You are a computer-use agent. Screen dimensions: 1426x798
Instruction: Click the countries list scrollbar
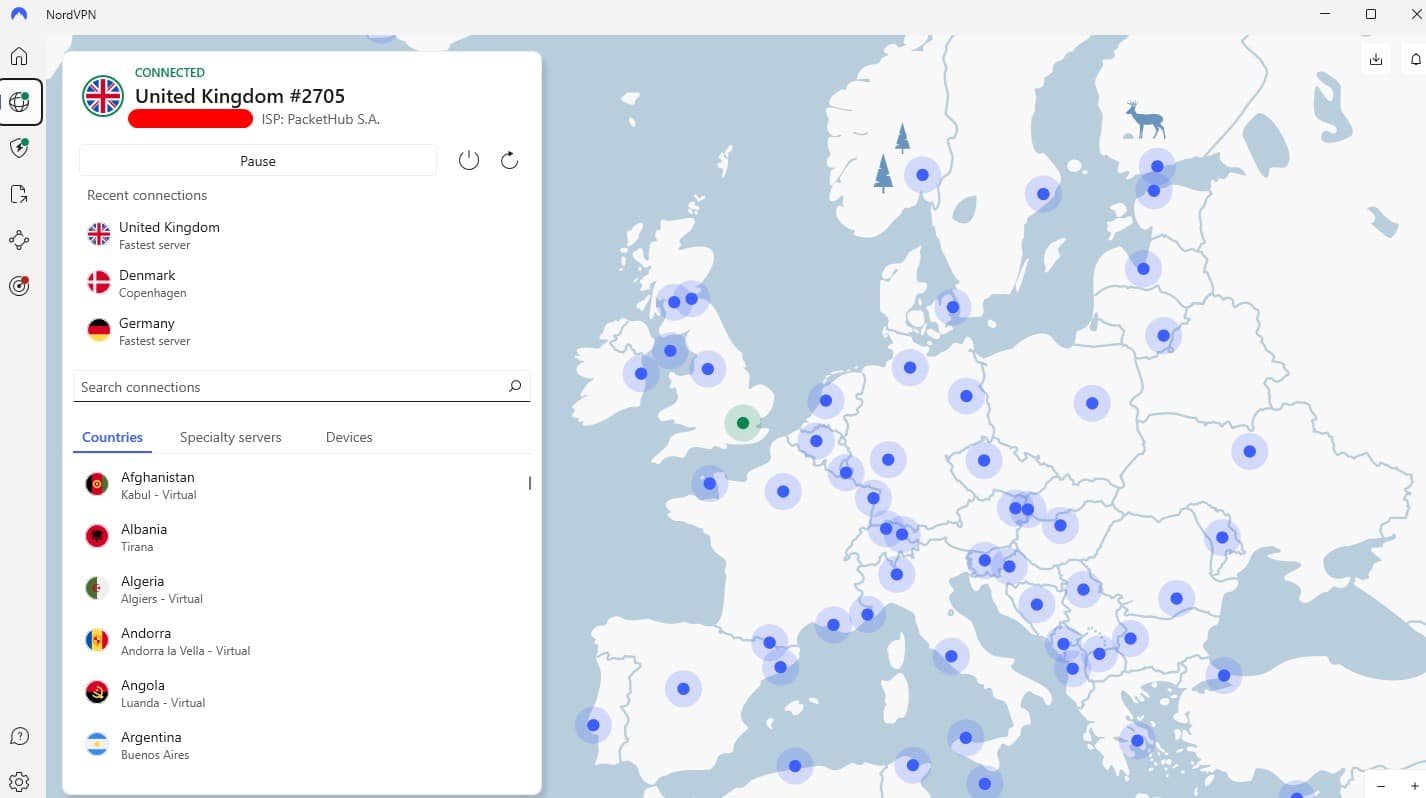tap(529, 483)
